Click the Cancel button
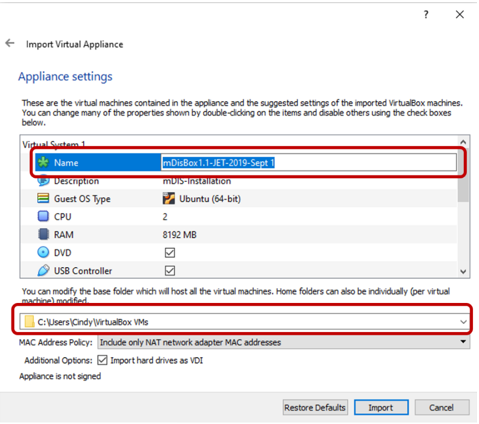 (x=442, y=407)
